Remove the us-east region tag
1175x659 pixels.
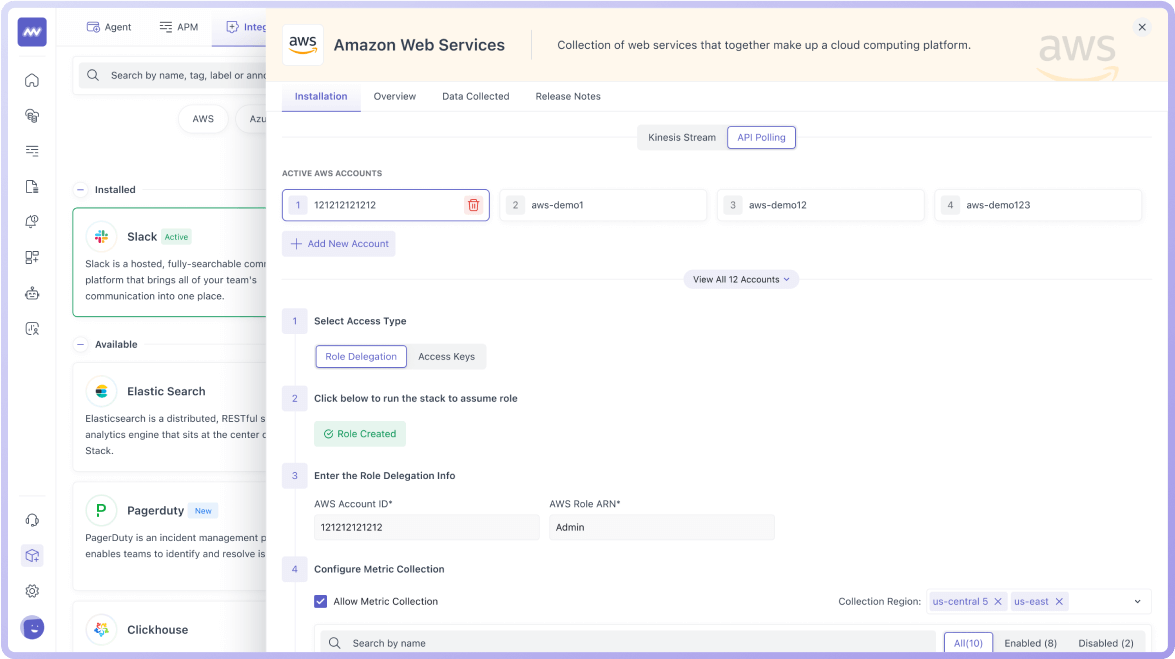pyautogui.click(x=1059, y=601)
